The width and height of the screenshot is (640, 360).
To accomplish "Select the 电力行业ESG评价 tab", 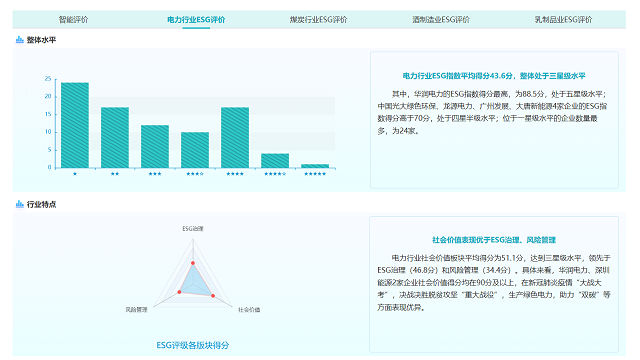I will click(x=196, y=20).
